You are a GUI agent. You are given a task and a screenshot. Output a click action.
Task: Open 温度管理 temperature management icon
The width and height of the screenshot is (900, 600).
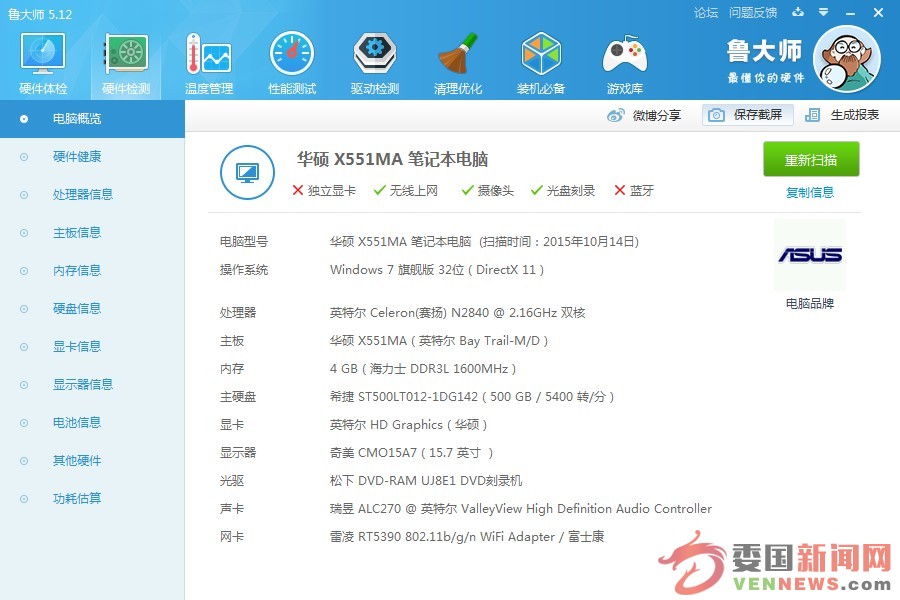208,63
